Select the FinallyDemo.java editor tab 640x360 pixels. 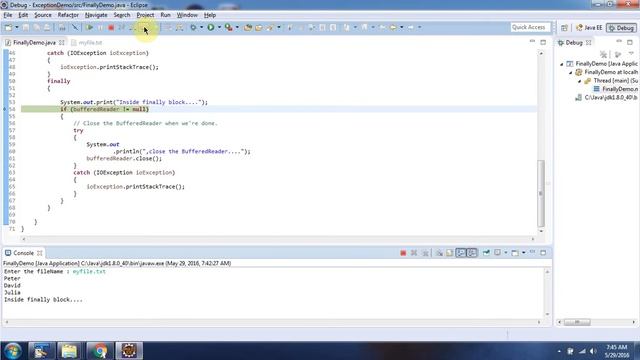(x=34, y=42)
